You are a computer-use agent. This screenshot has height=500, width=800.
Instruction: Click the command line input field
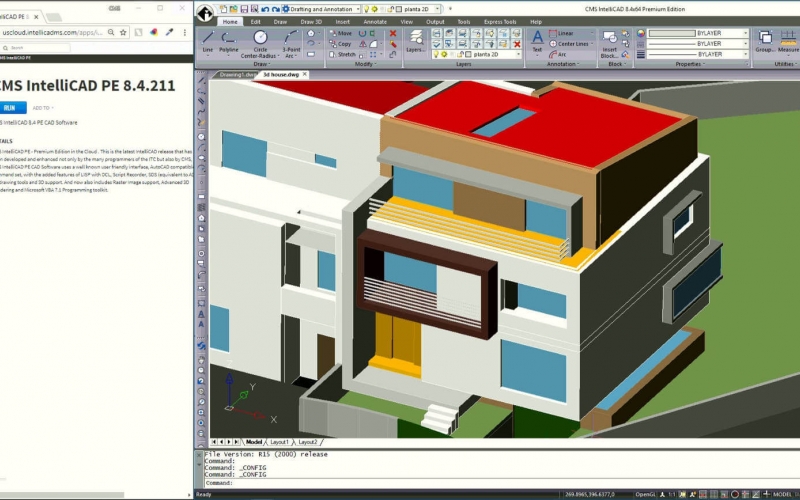point(500,483)
